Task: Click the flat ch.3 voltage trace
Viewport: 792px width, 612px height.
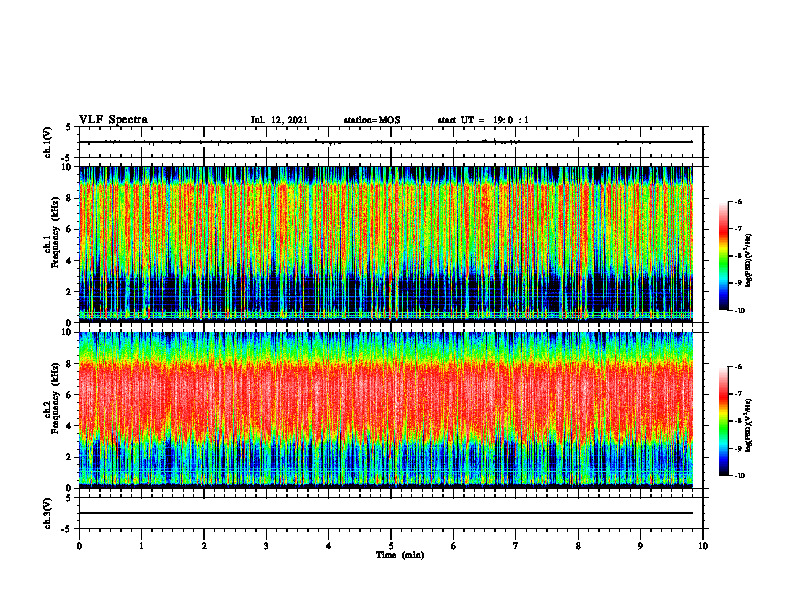Action: [x=386, y=513]
